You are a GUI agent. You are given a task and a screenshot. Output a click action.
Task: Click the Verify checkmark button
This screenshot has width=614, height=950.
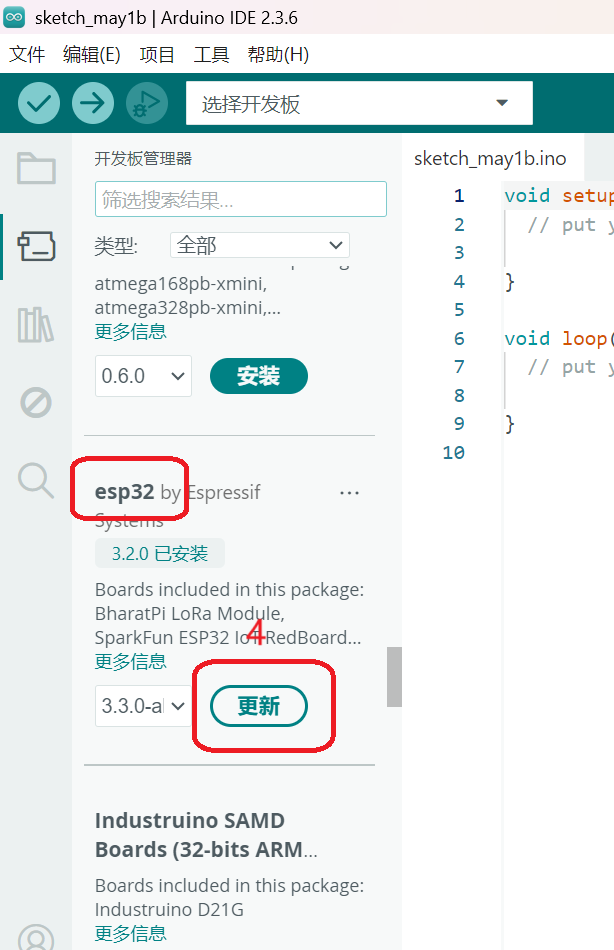[x=39, y=103]
